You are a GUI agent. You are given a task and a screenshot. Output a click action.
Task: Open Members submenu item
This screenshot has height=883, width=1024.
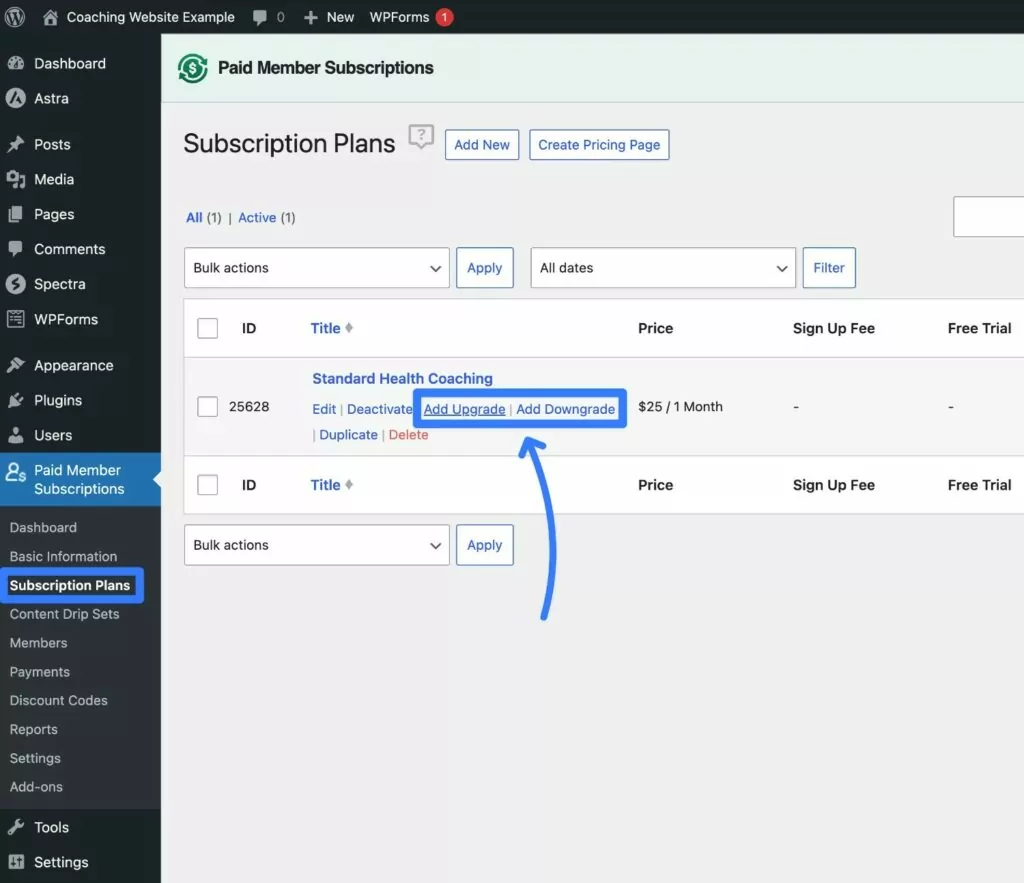click(39, 643)
